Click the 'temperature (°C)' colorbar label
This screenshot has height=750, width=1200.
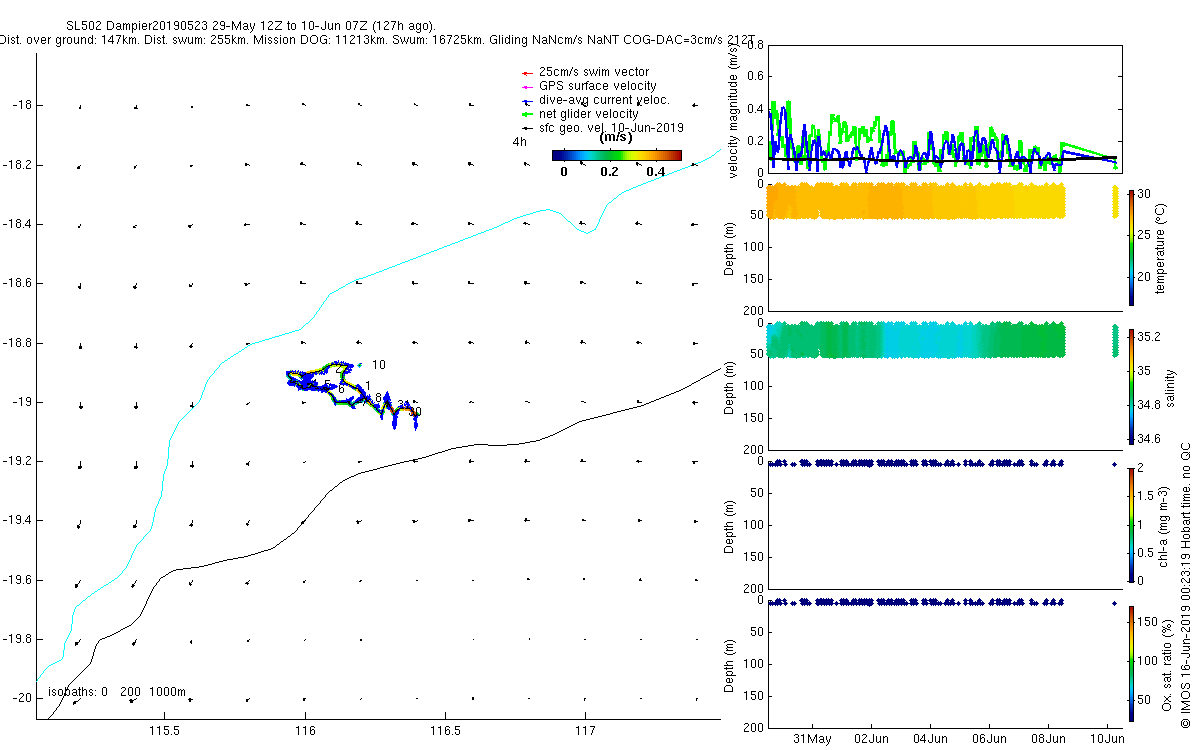pyautogui.click(x=1161, y=247)
